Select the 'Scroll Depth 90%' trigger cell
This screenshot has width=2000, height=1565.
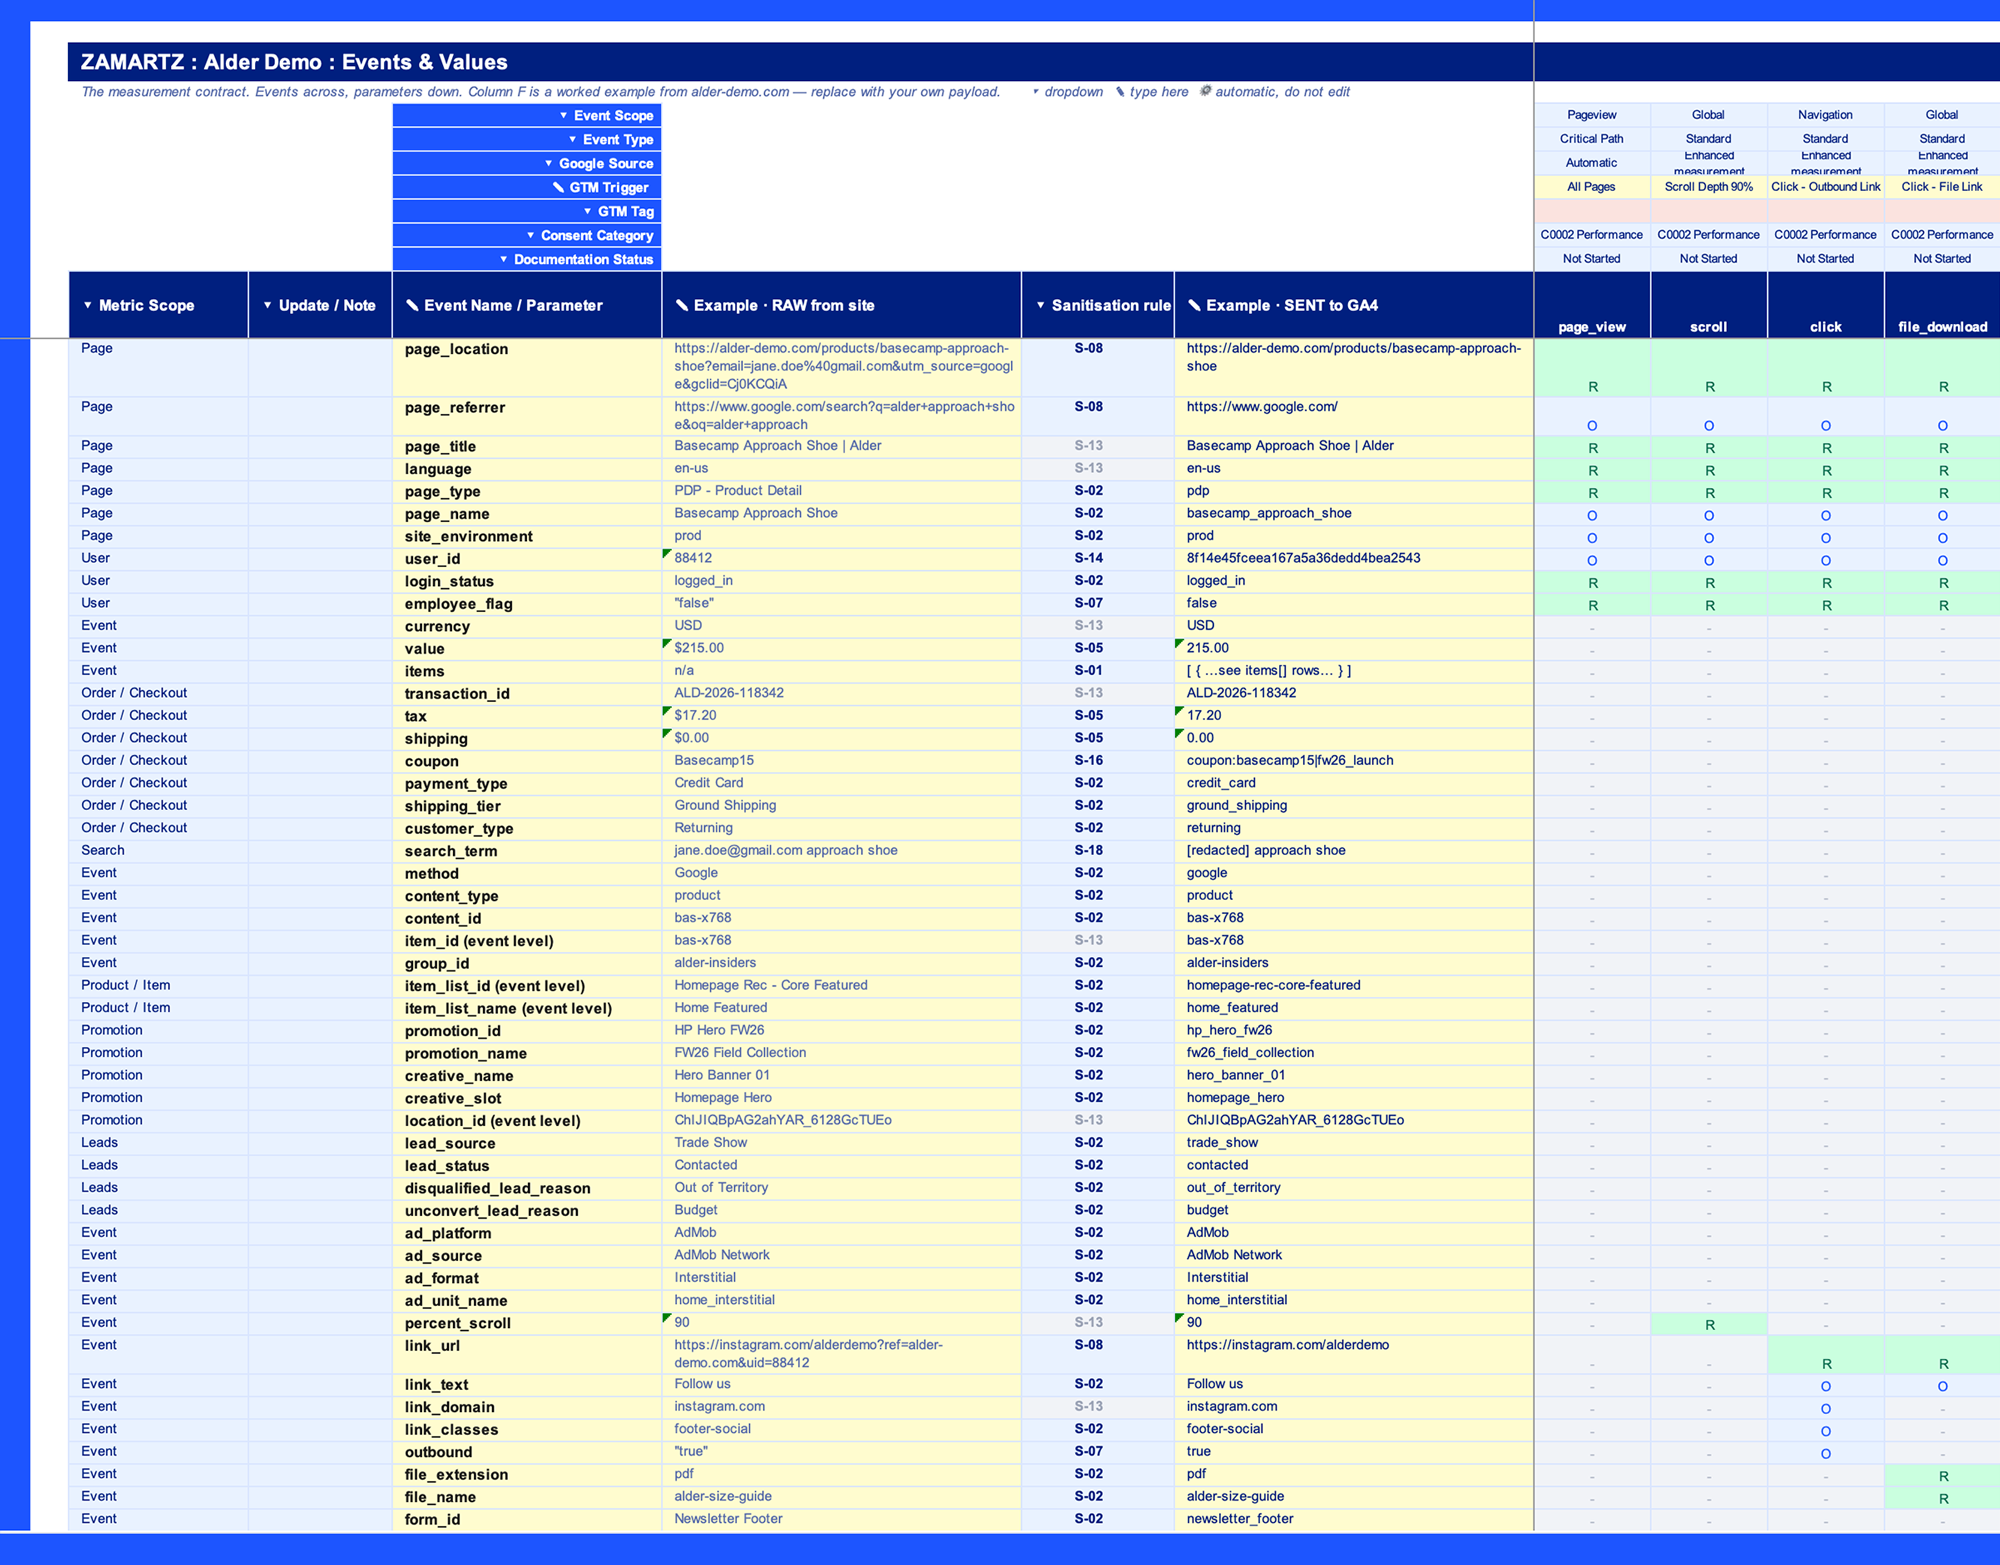[x=1709, y=187]
